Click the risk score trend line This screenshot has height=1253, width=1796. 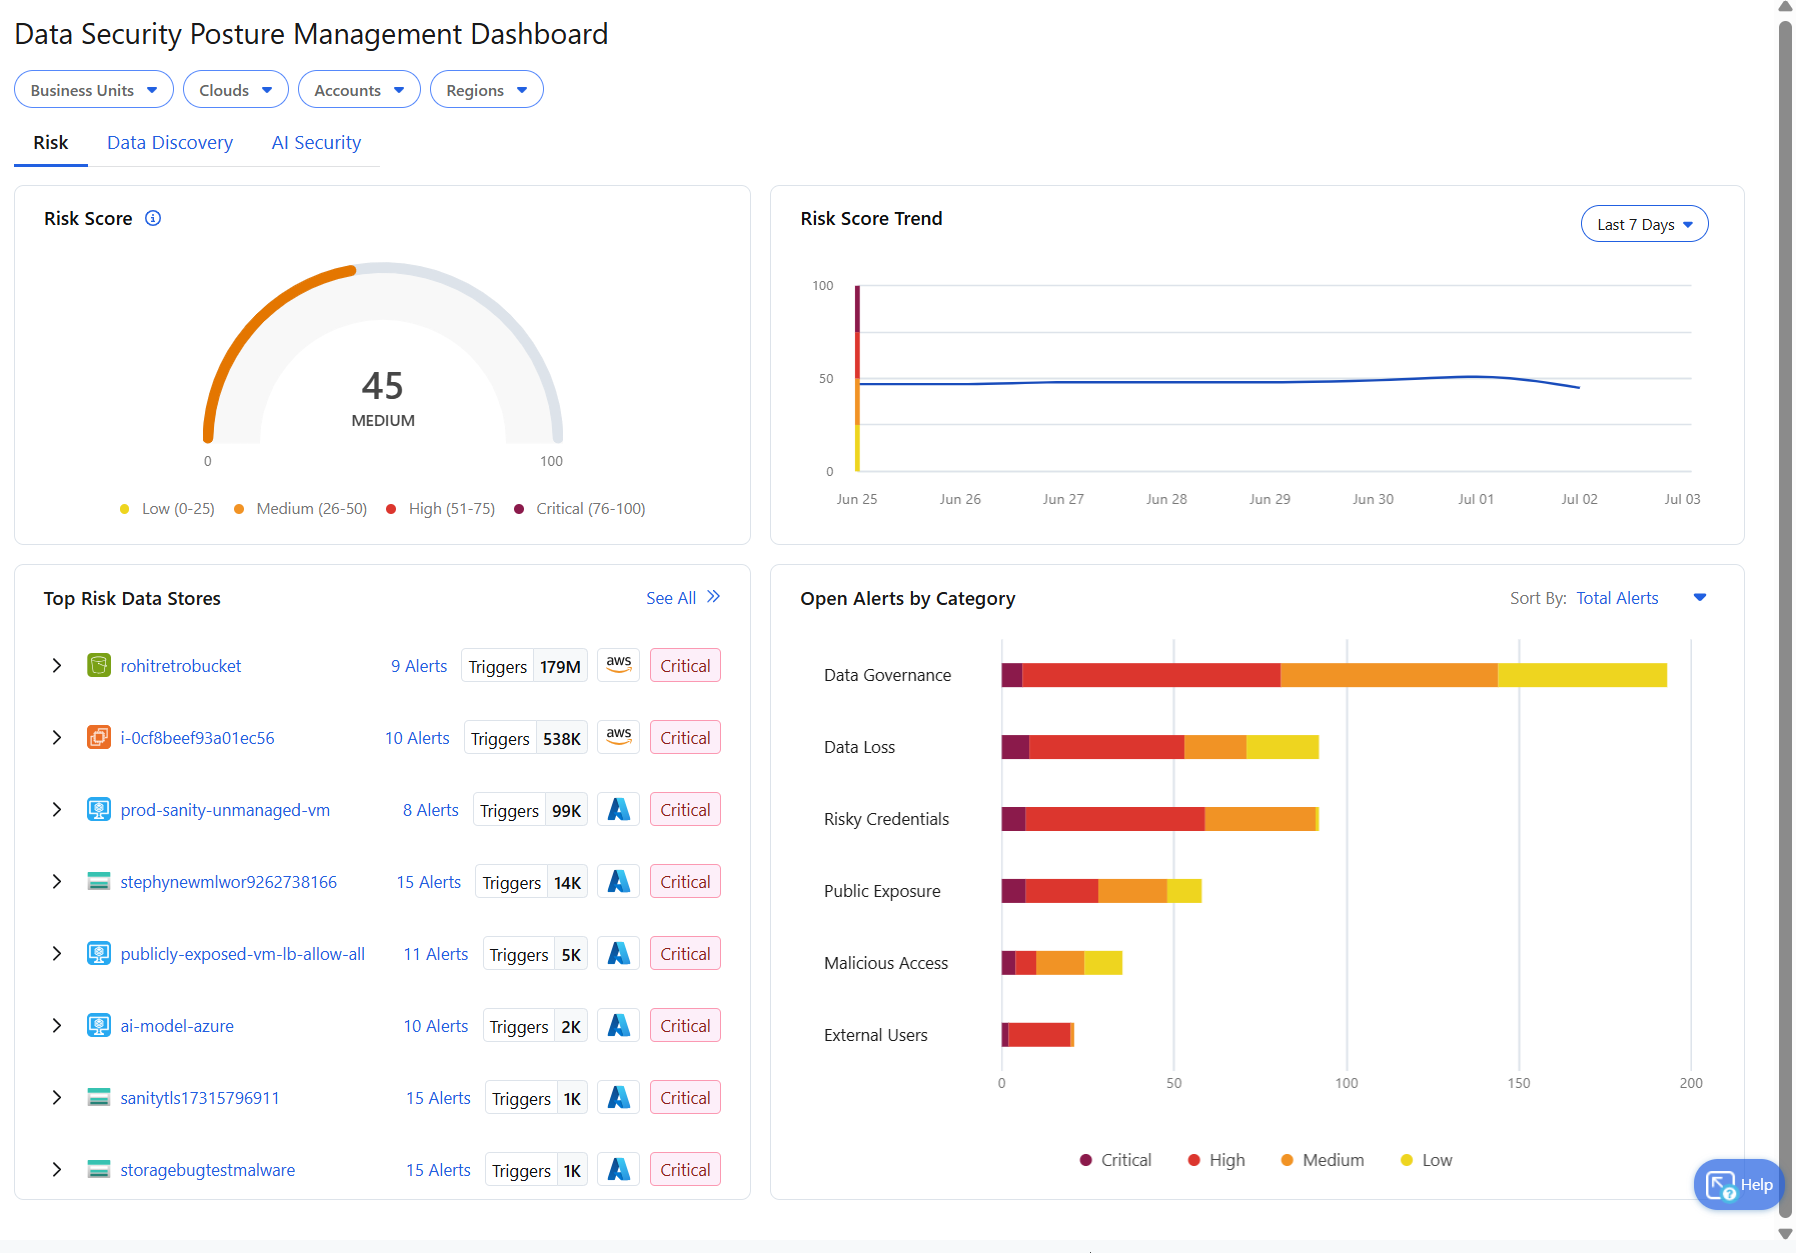tap(1218, 381)
